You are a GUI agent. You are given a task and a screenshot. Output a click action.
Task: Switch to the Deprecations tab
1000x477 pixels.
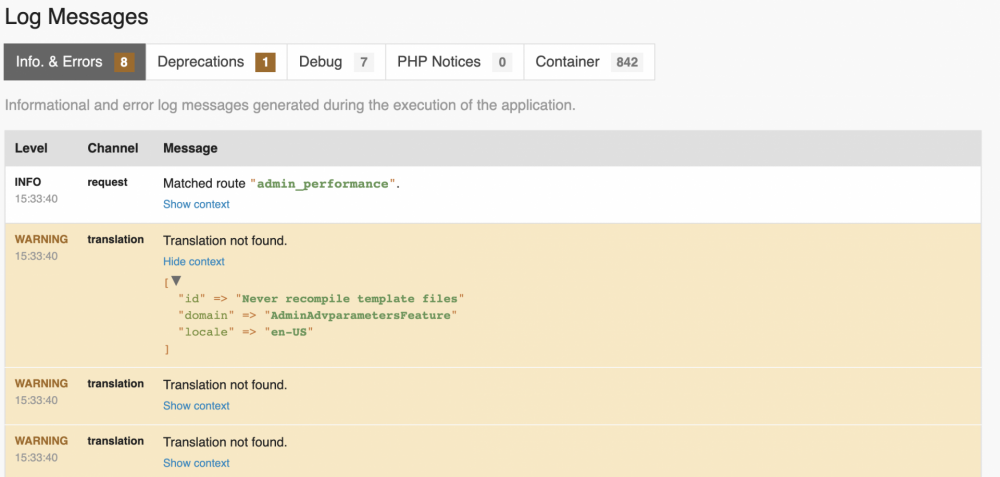pos(200,62)
